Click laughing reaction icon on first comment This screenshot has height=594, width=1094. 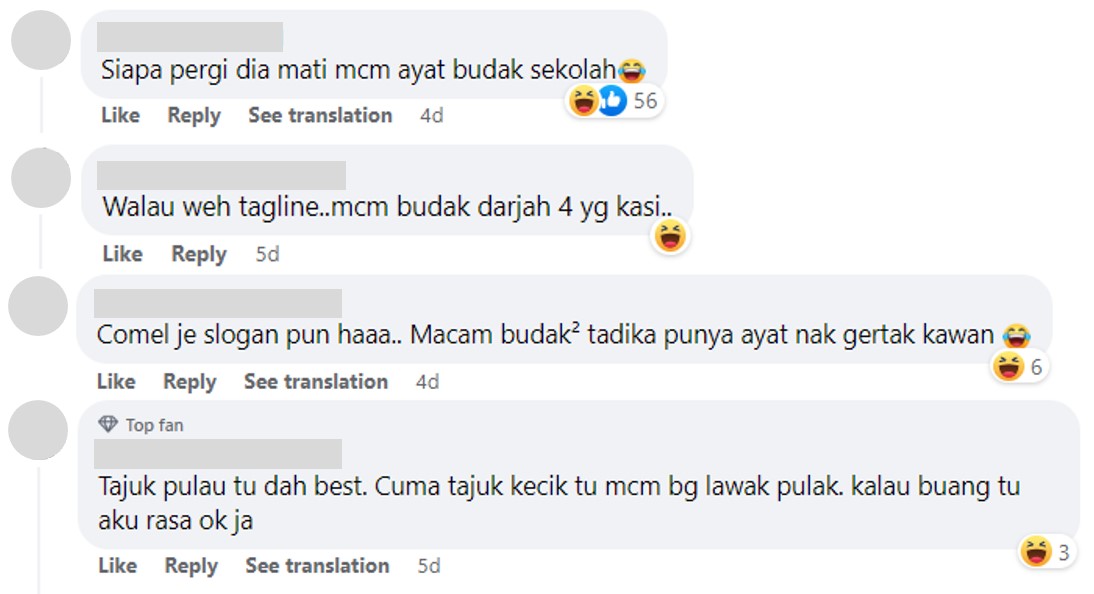pos(584,100)
